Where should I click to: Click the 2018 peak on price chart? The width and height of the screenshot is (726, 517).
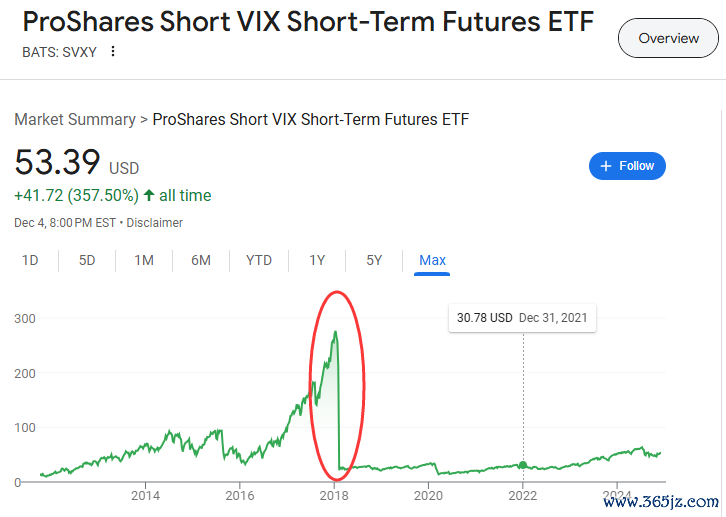point(336,333)
